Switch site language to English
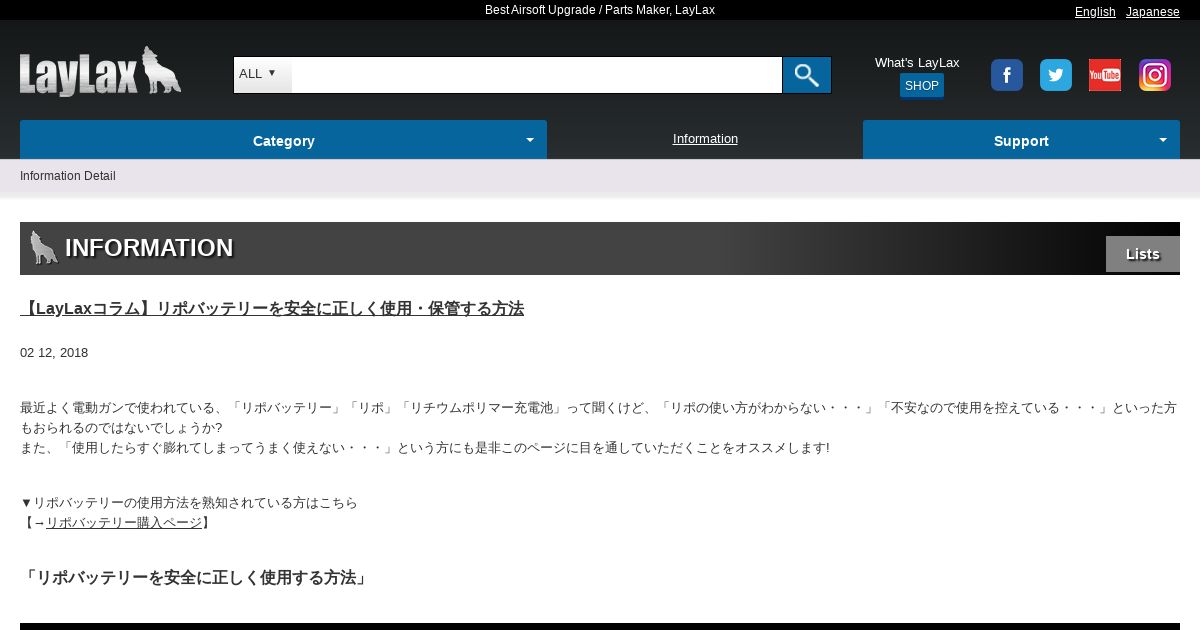 pos(1095,12)
